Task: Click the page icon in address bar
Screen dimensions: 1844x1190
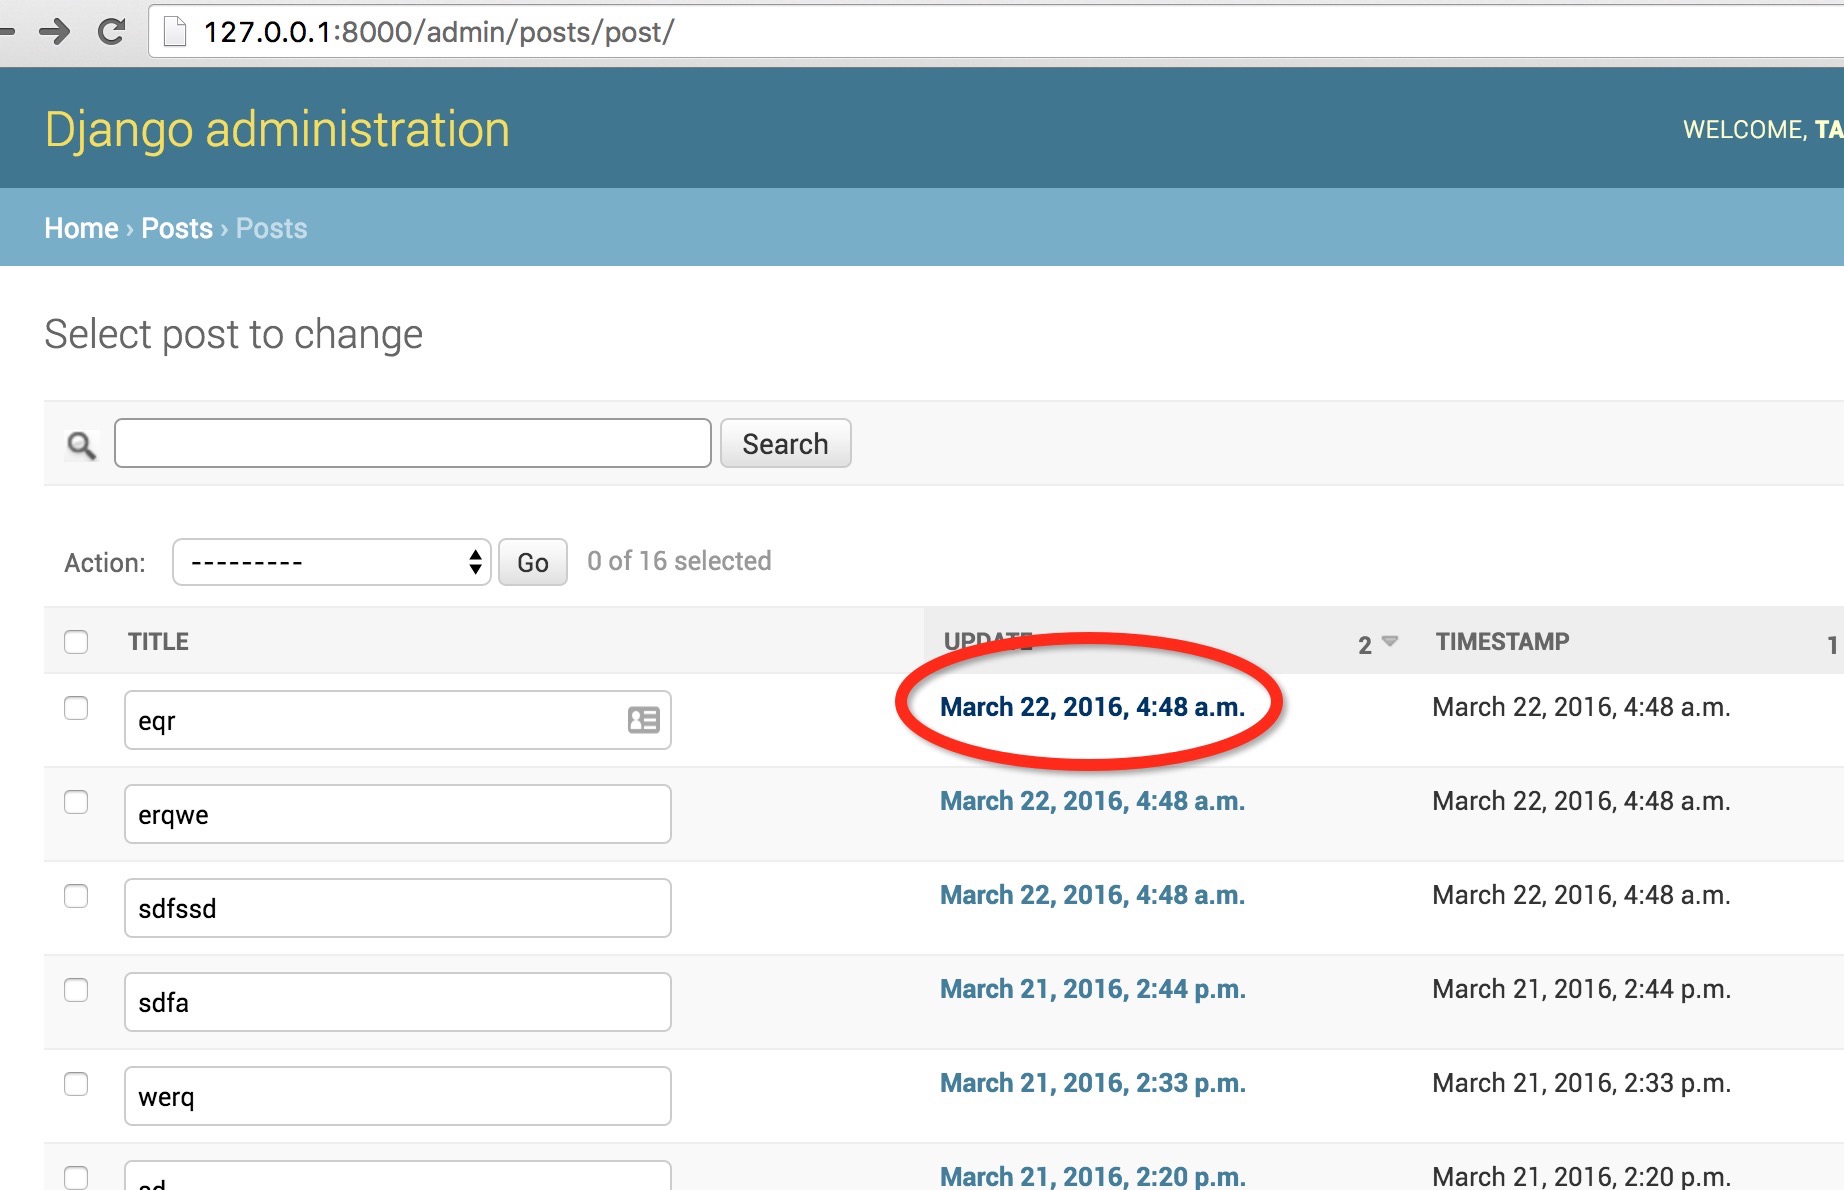Action: click(x=175, y=32)
